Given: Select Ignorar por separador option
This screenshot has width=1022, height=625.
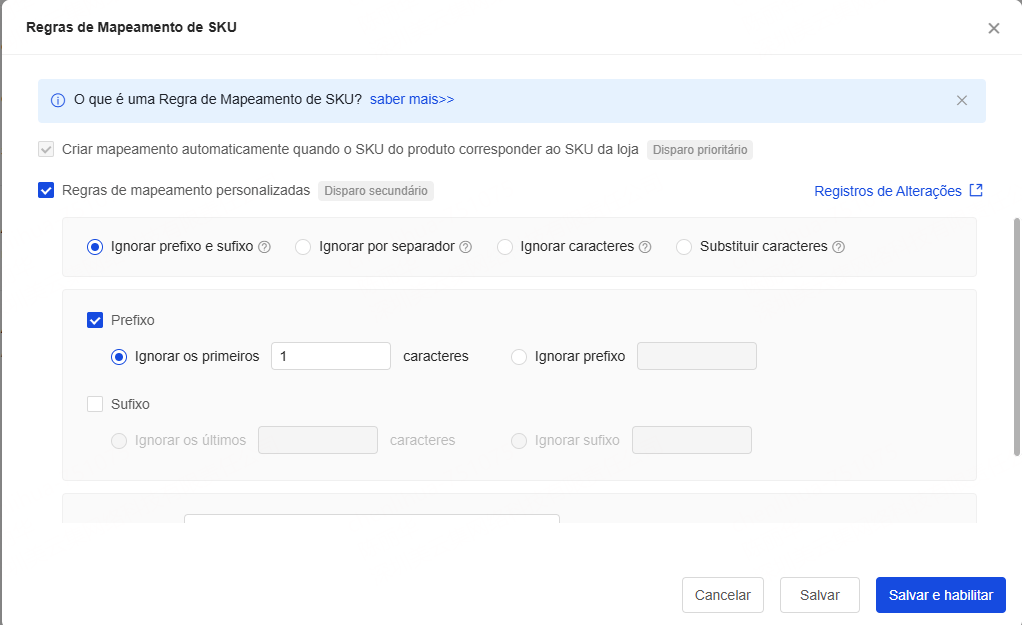Looking at the screenshot, I should 303,247.
